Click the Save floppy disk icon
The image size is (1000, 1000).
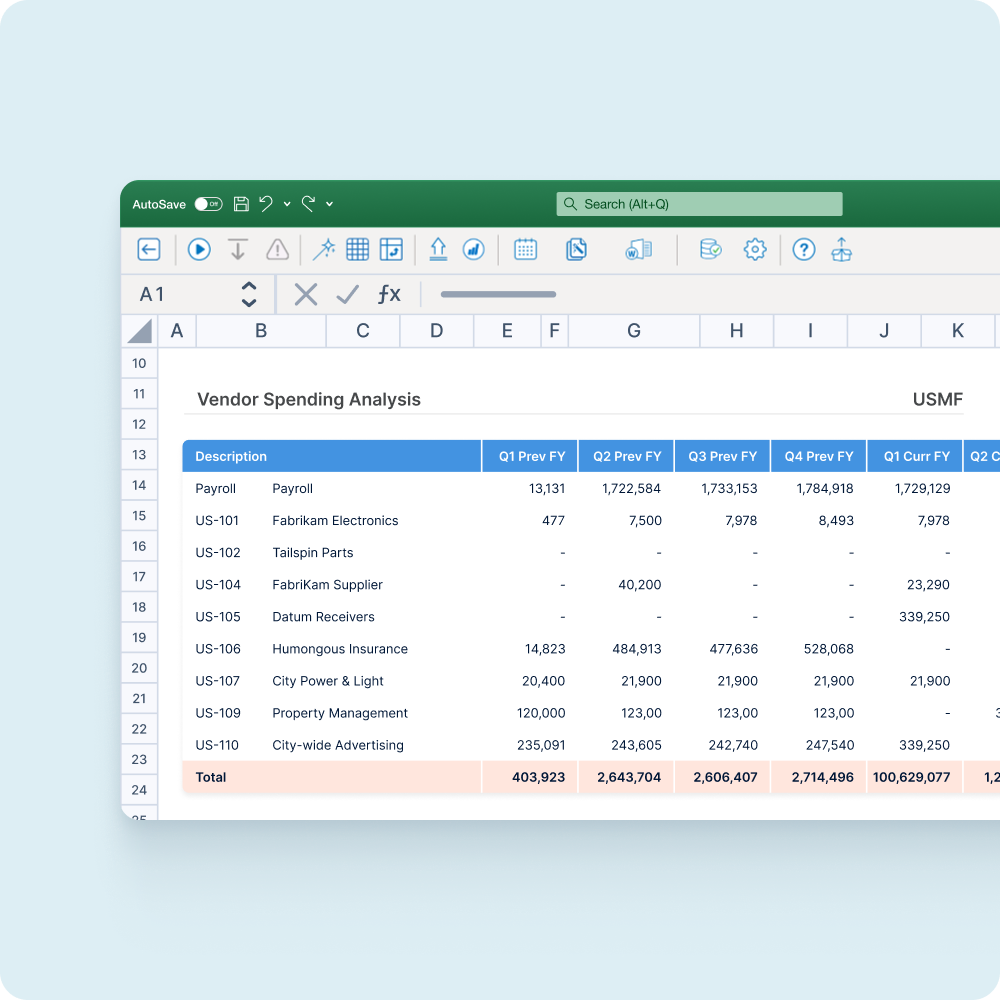click(x=241, y=204)
